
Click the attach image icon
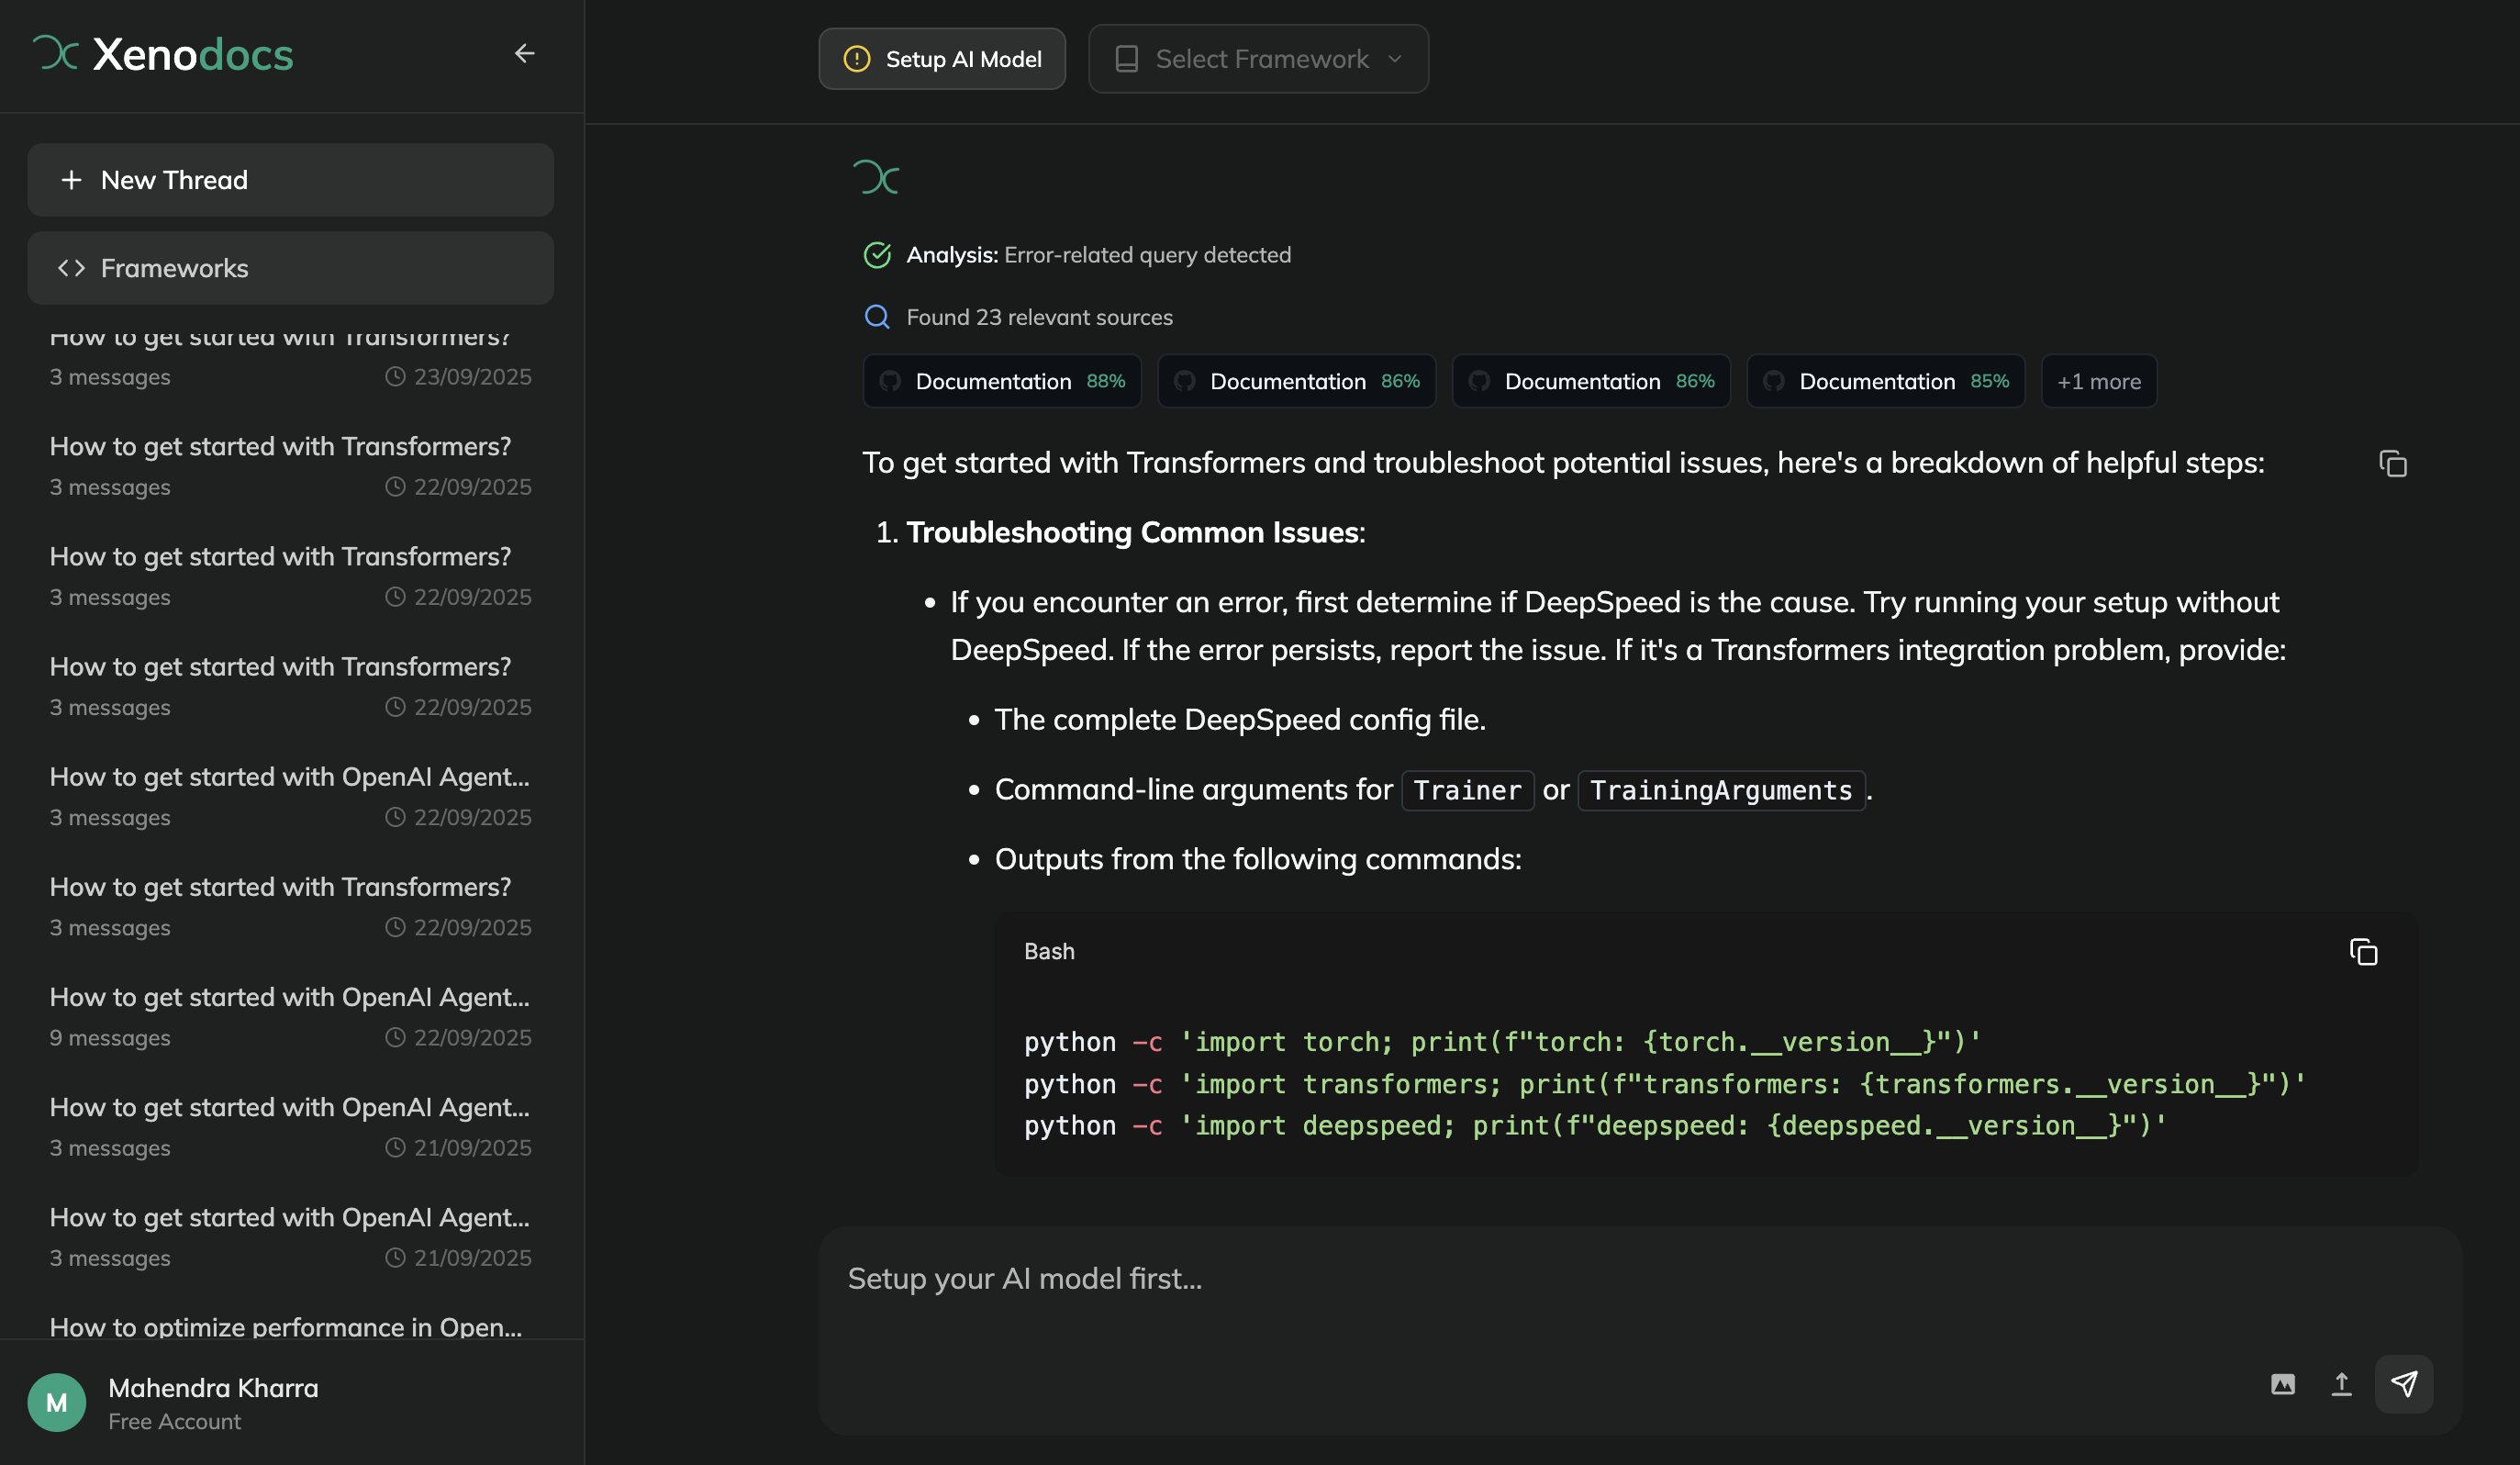click(2282, 1384)
